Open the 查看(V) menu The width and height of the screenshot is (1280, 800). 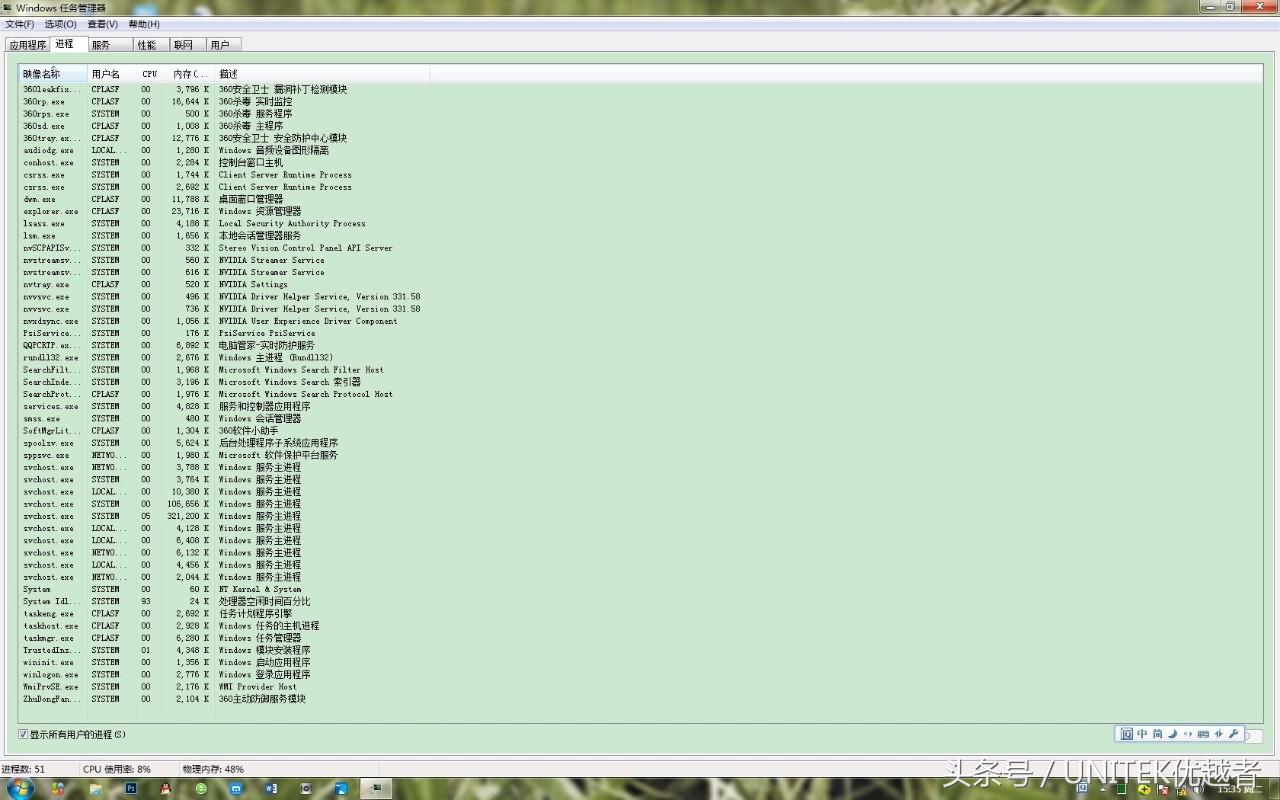102,24
